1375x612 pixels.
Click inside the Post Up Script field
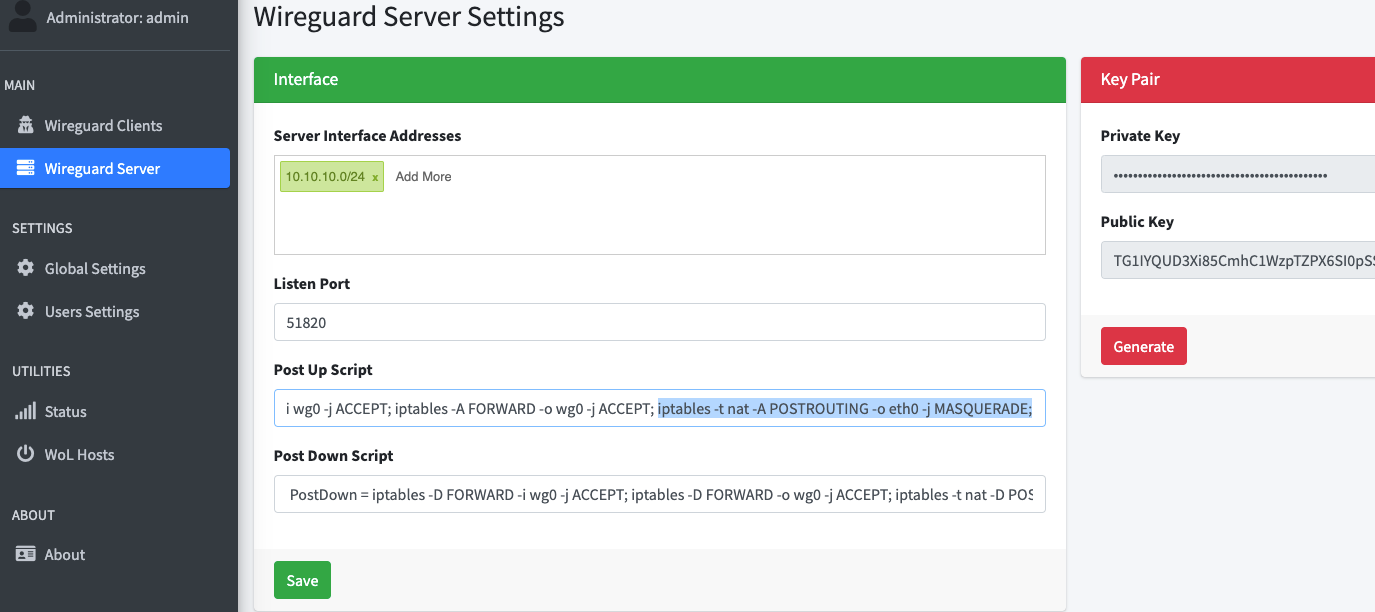[x=659, y=408]
